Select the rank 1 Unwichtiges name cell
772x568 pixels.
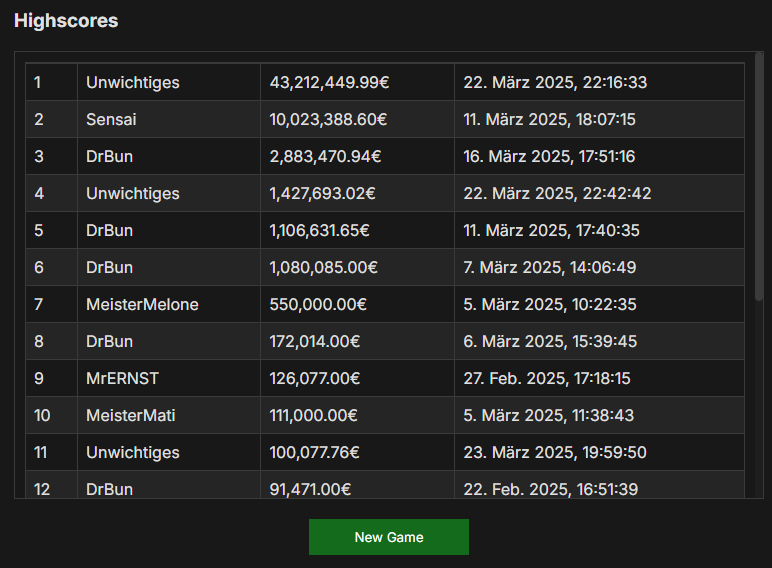coord(169,82)
